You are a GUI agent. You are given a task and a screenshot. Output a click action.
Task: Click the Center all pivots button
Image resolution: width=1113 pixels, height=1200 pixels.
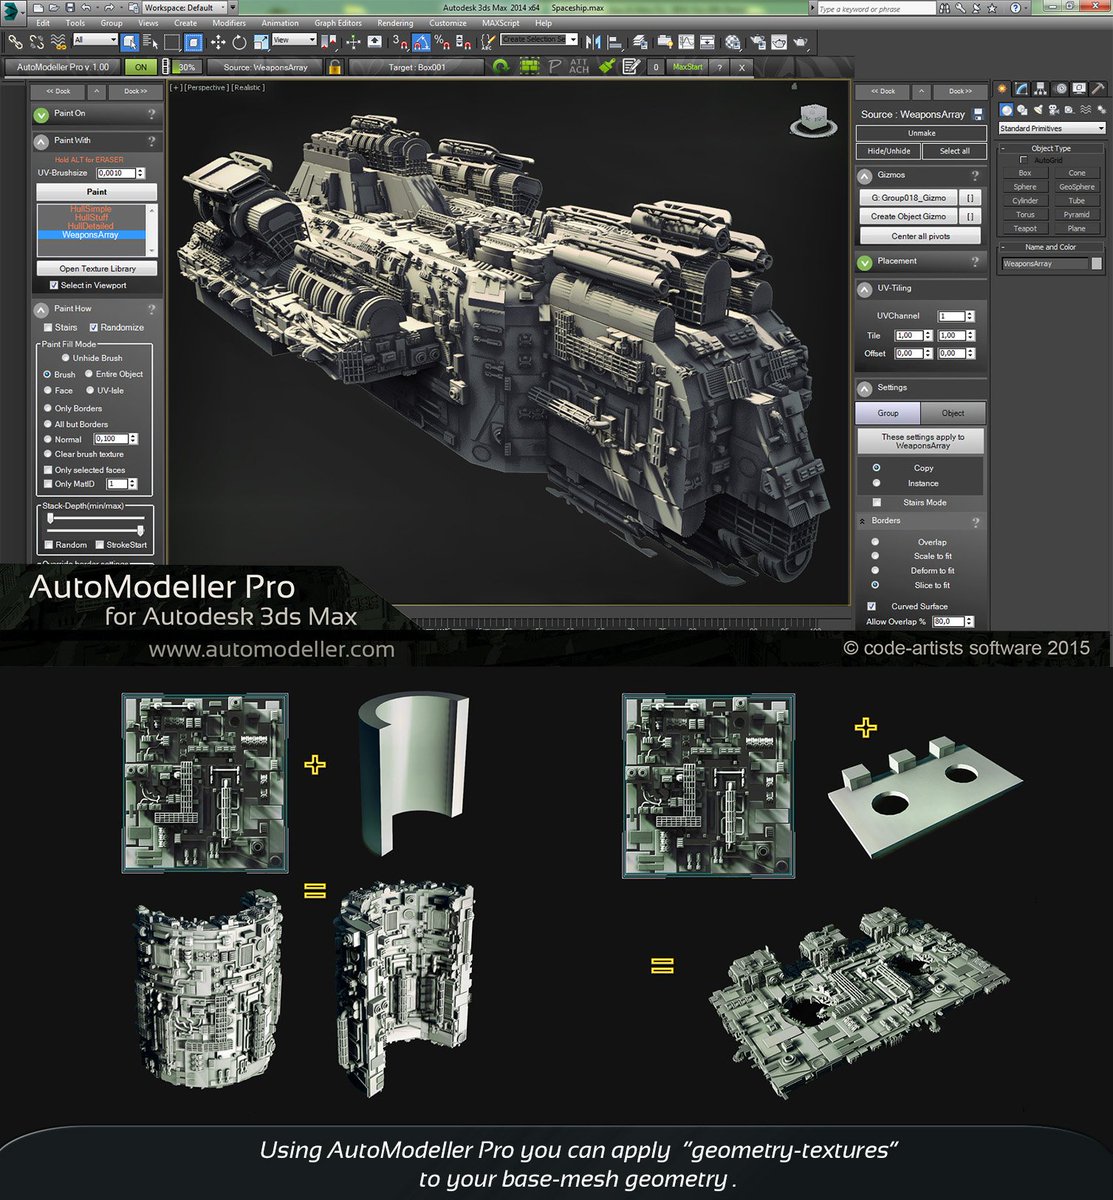(921, 236)
